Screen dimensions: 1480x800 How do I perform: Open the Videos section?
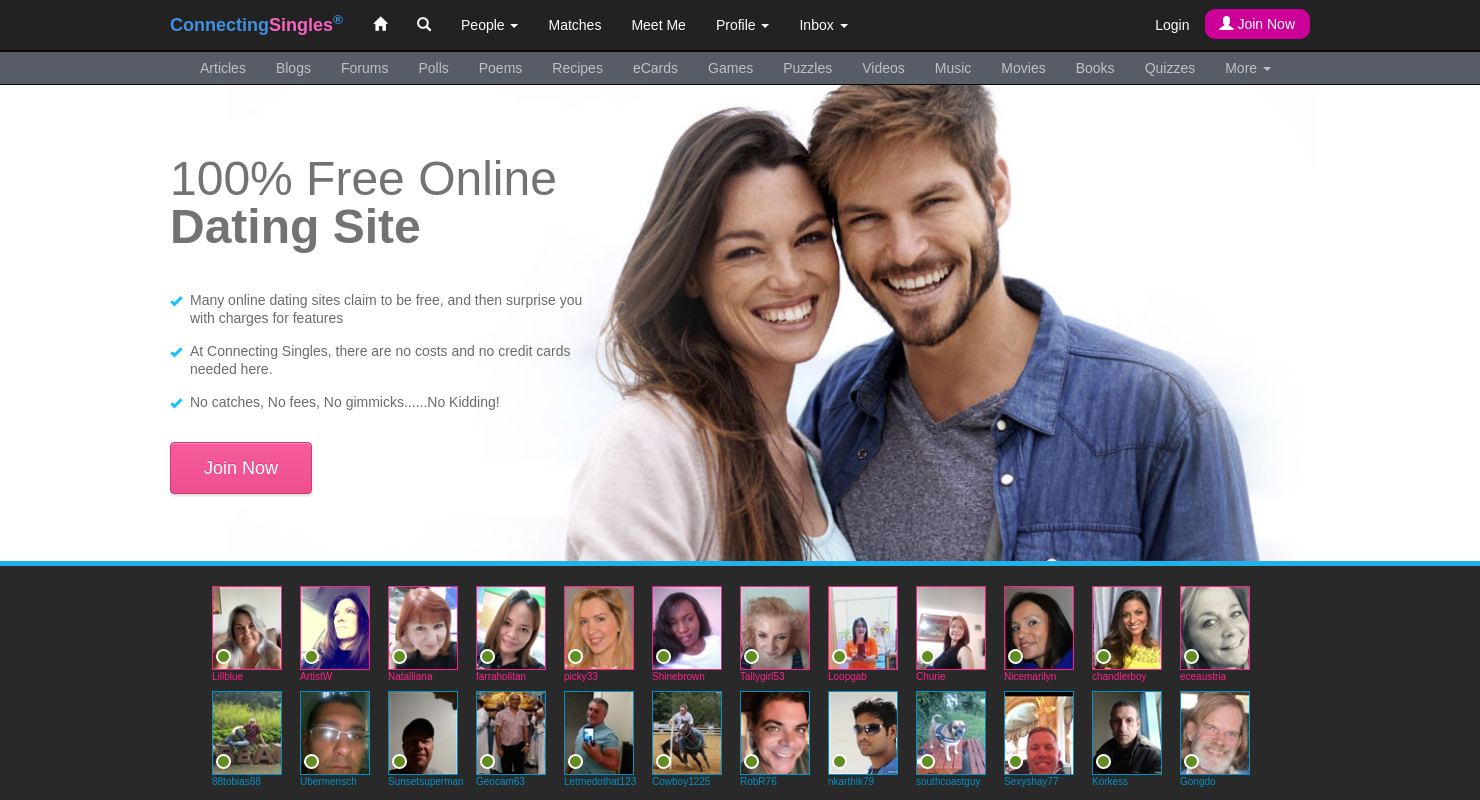point(883,68)
